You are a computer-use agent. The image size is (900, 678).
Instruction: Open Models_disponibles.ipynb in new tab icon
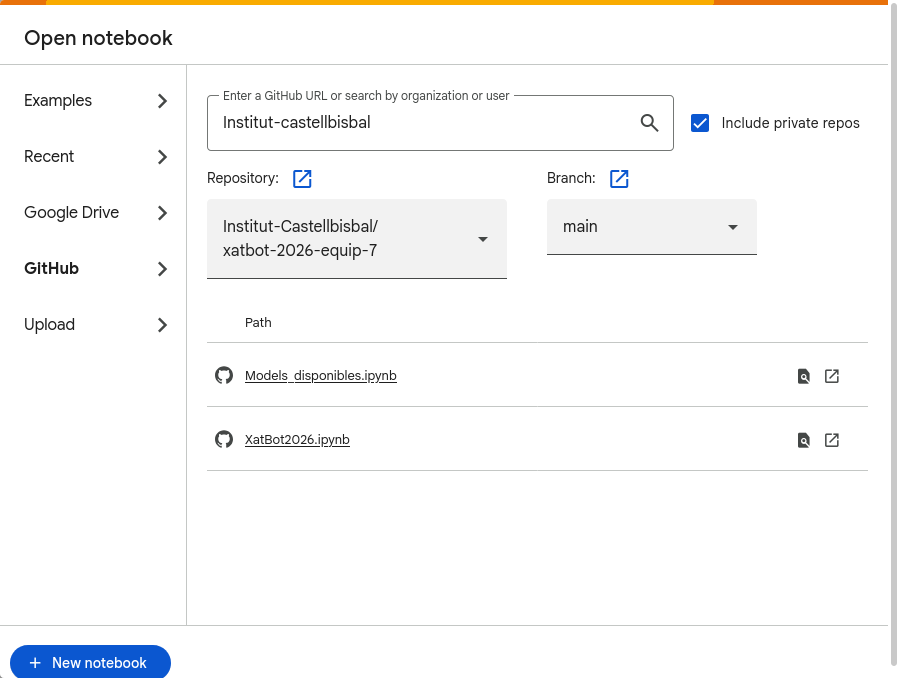(832, 376)
